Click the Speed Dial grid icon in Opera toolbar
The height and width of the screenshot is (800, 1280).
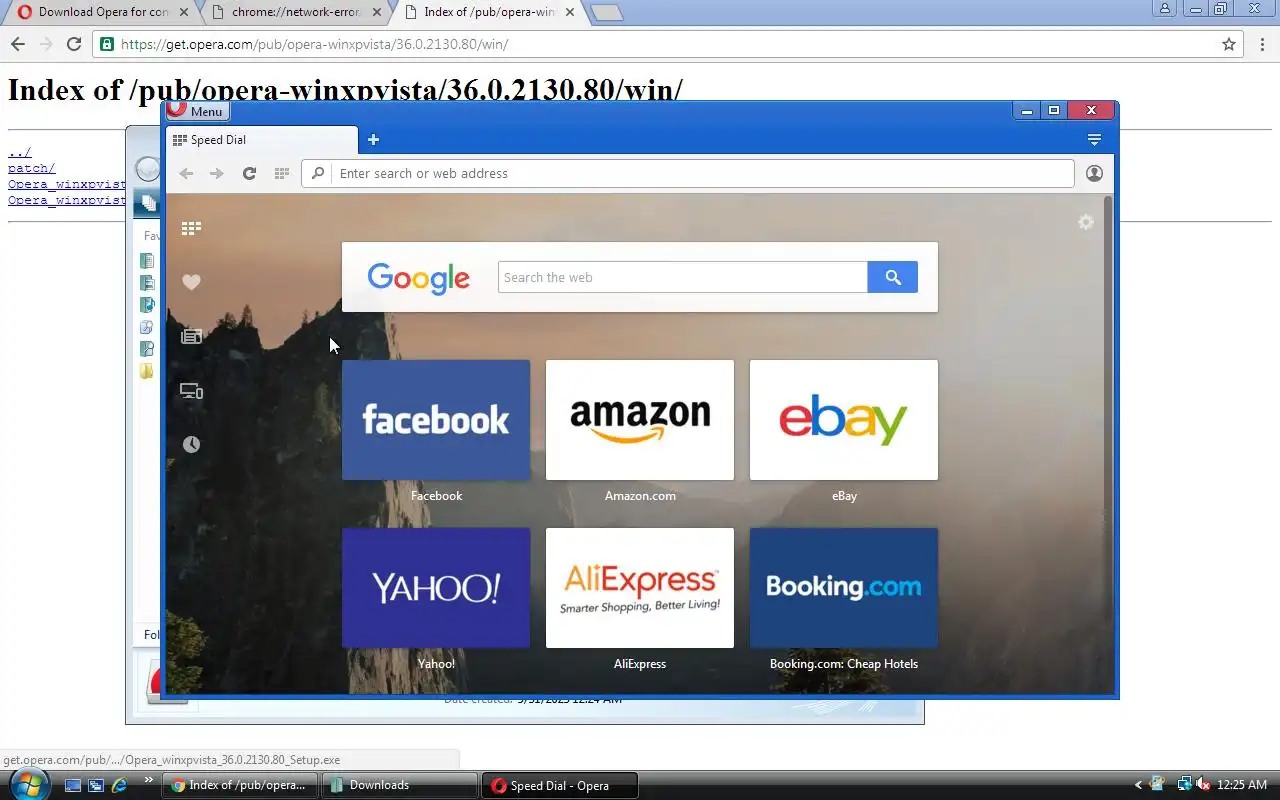281,173
